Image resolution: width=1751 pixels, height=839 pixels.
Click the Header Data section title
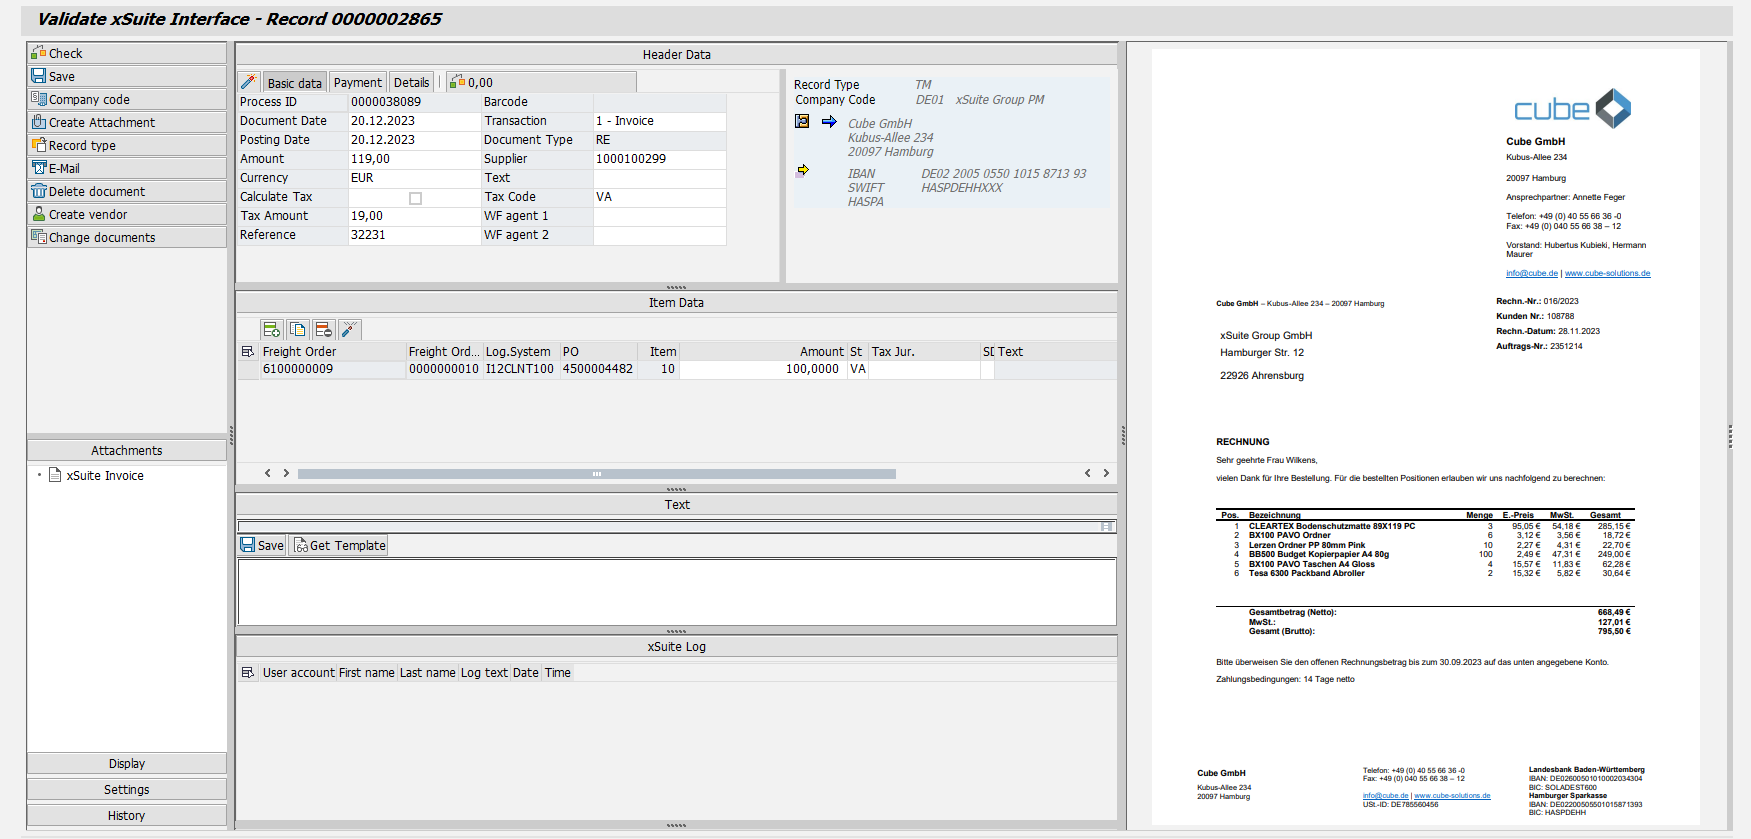[677, 54]
